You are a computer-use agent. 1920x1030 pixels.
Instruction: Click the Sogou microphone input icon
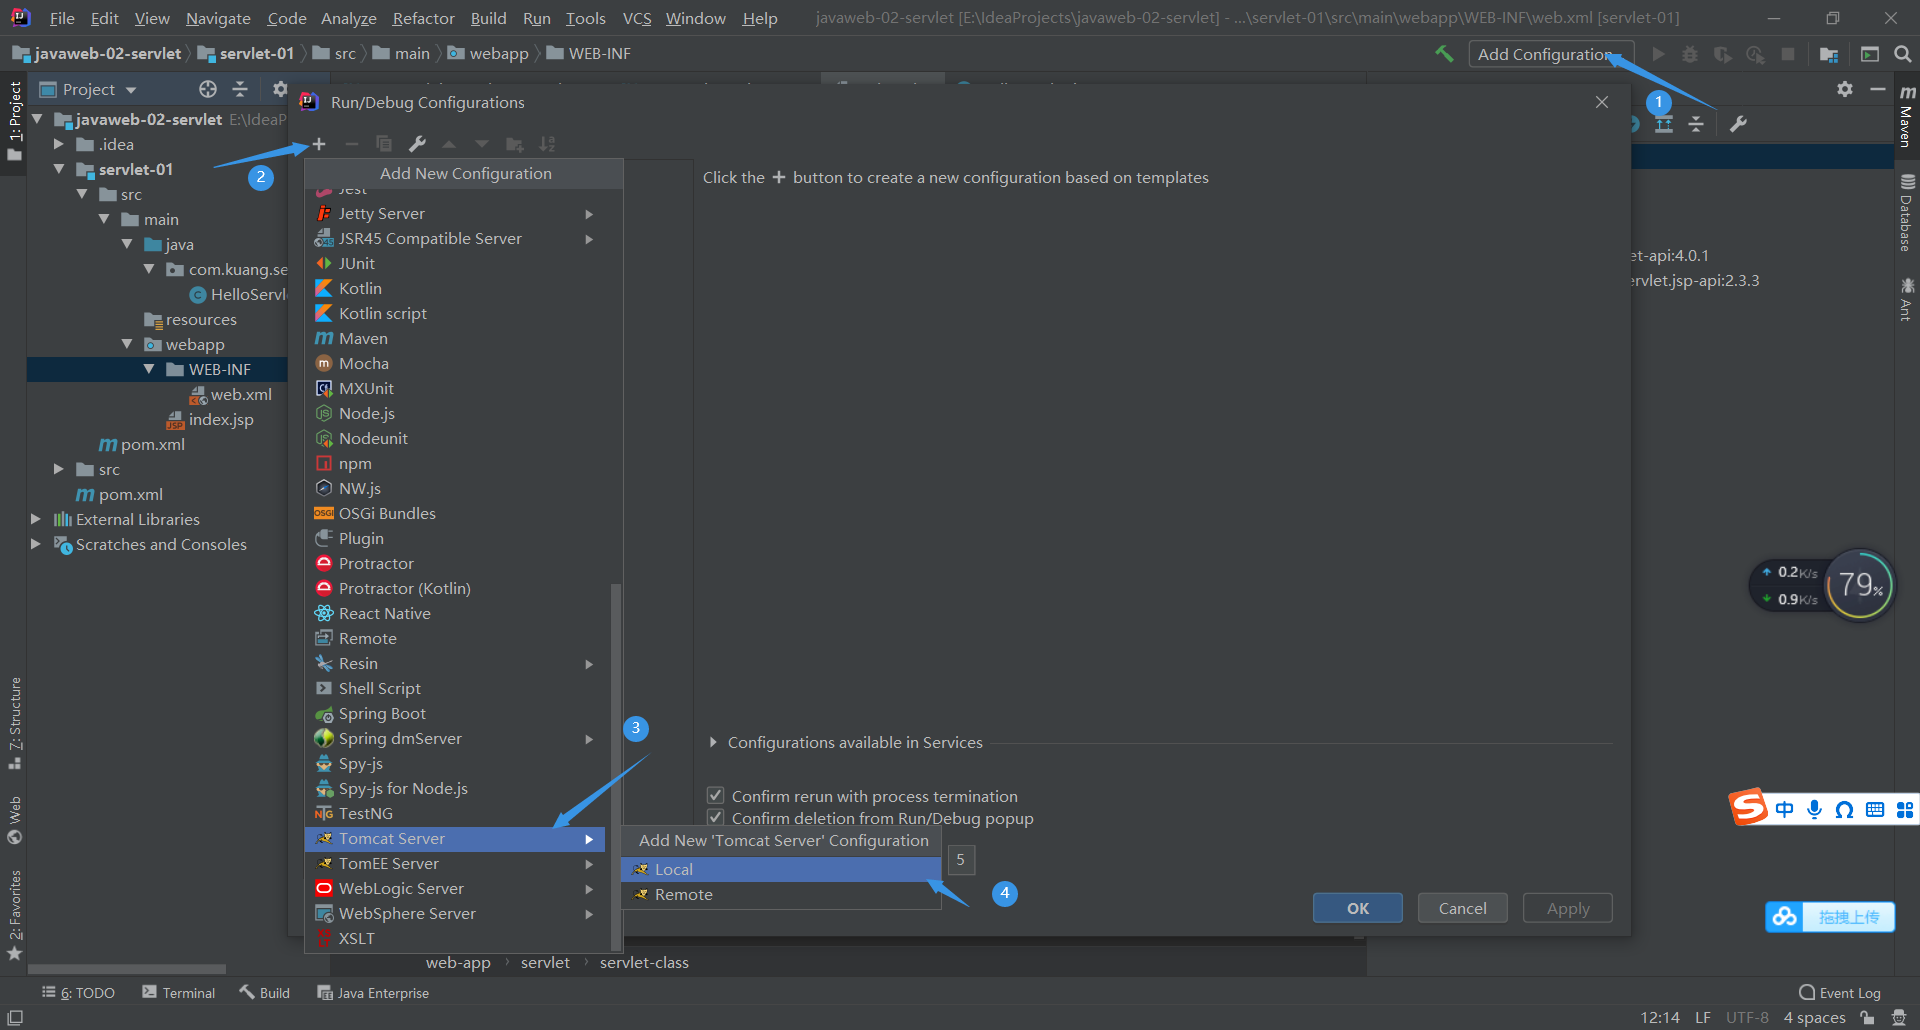pos(1814,809)
